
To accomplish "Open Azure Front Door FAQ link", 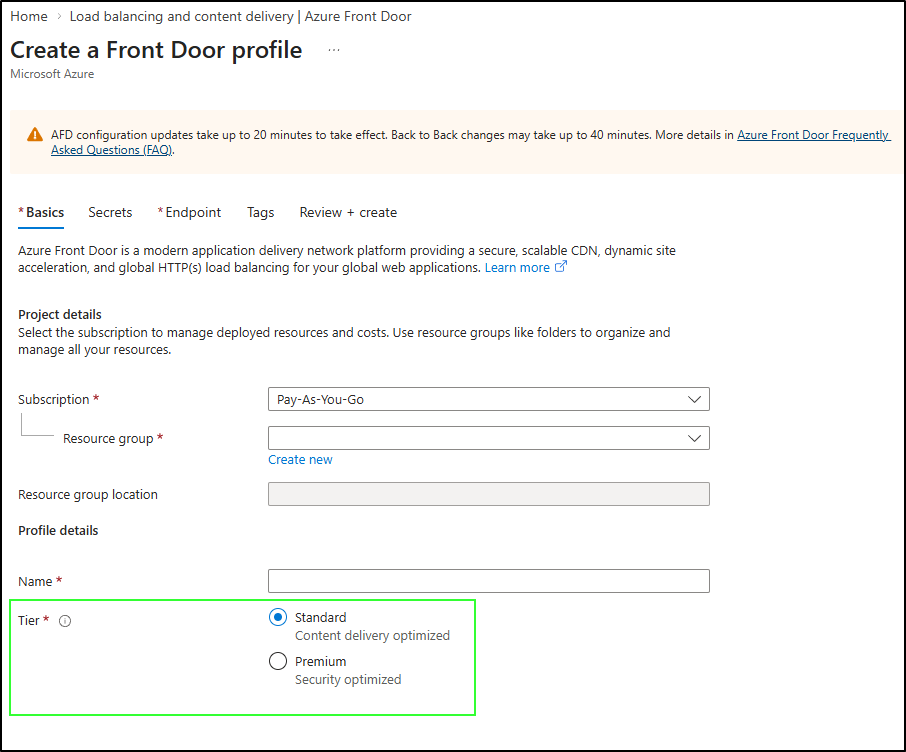I will pyautogui.click(x=812, y=135).
